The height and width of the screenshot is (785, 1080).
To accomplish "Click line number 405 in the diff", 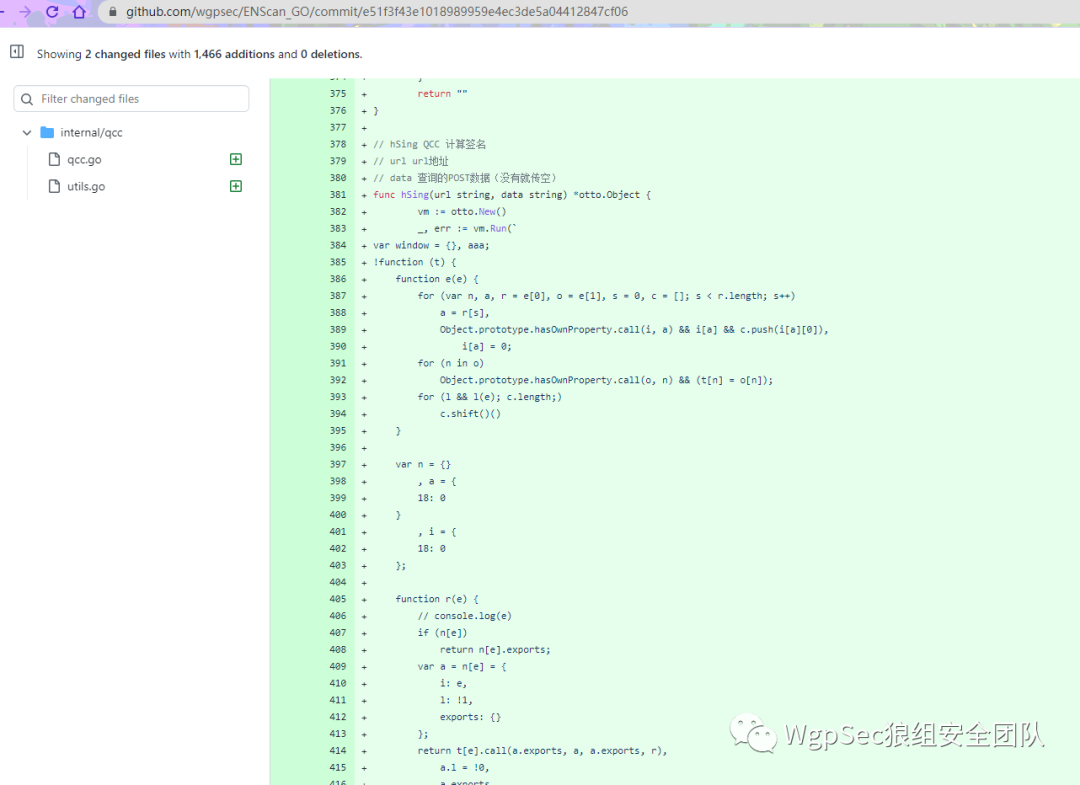I will click(x=337, y=599).
